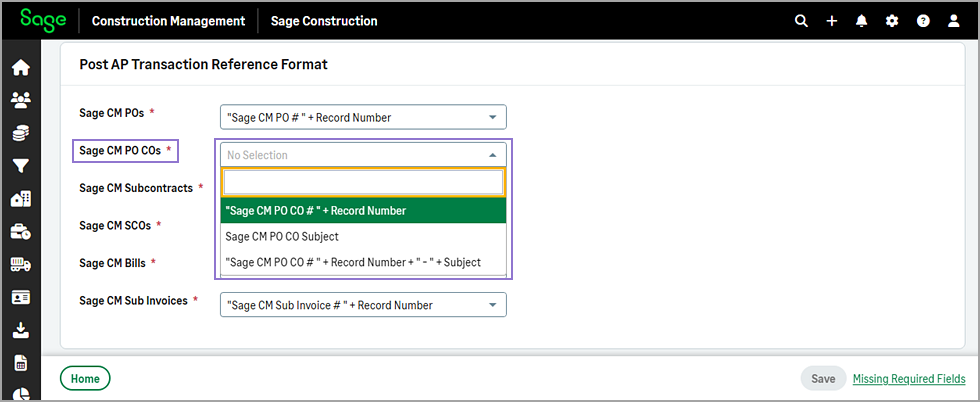
Task: Click the Sage Construction header title
Action: coord(324,21)
